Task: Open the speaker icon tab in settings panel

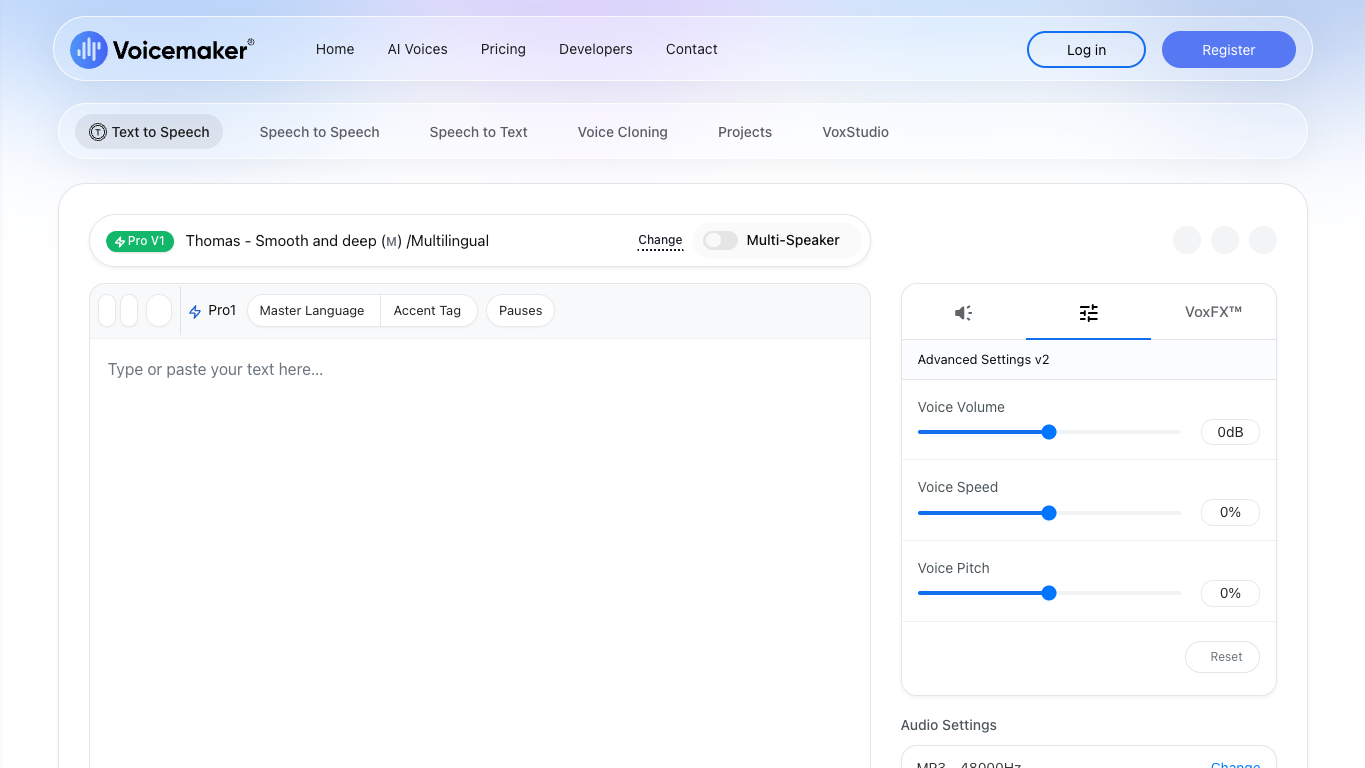Action: point(963,312)
